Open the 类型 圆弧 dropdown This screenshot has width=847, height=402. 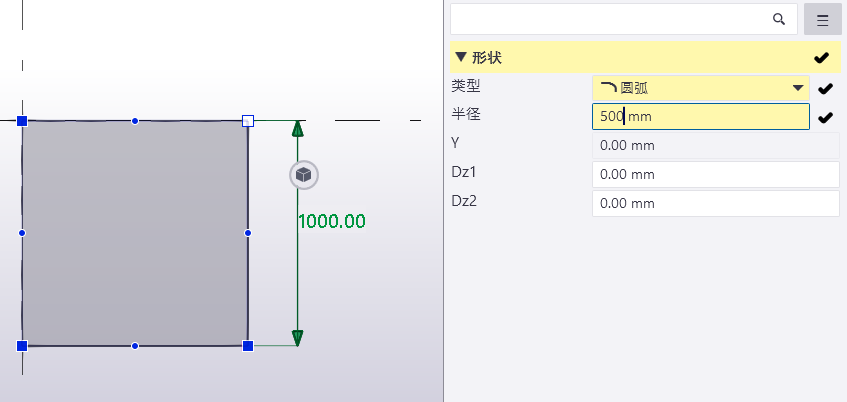(701, 88)
